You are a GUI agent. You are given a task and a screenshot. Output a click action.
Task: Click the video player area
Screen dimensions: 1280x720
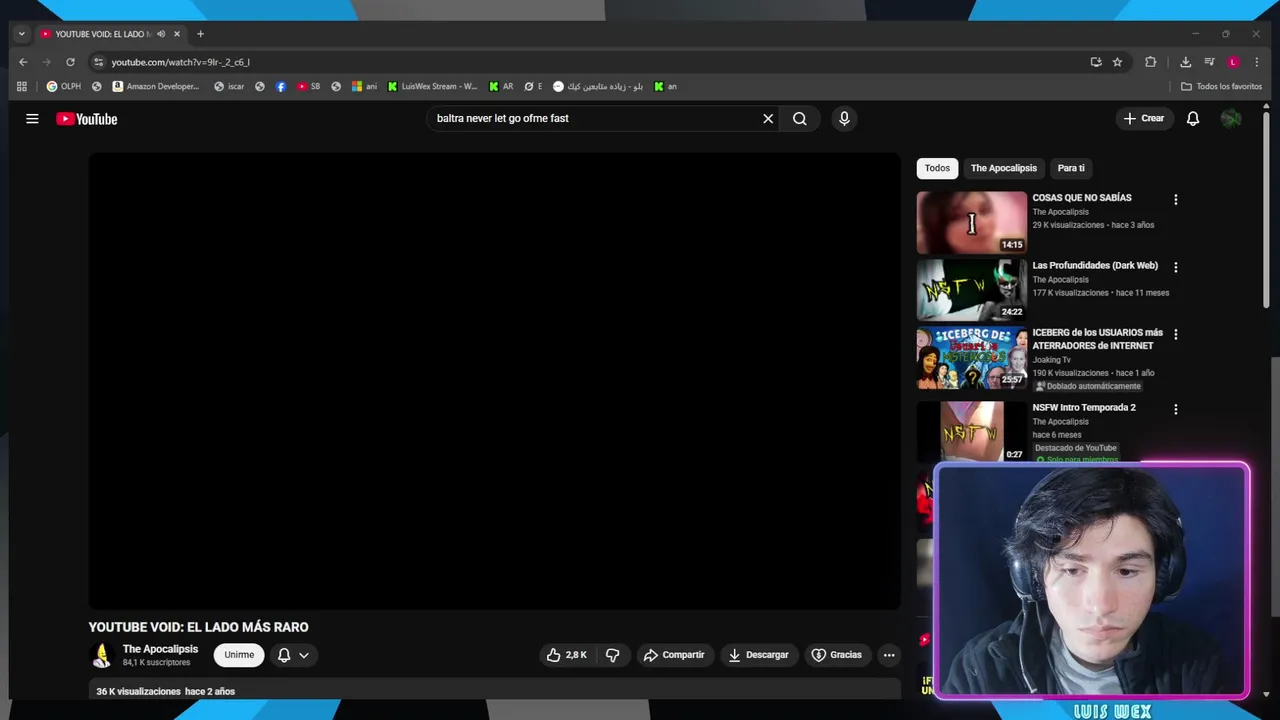494,381
